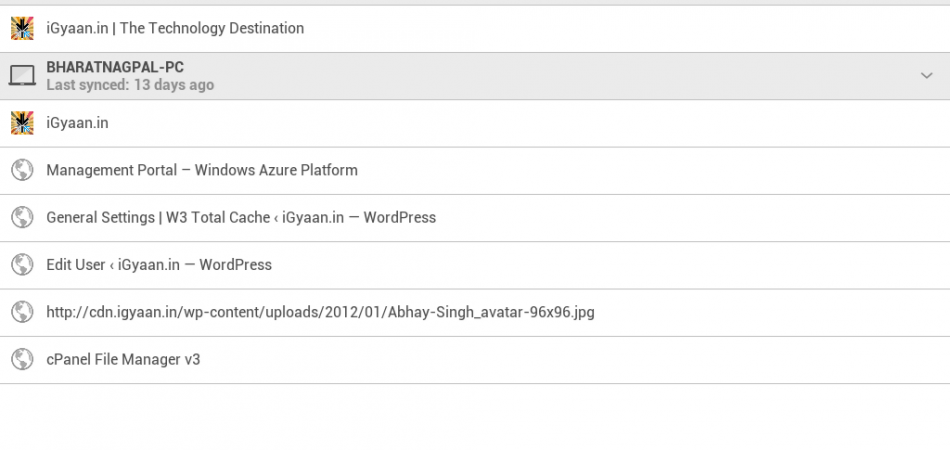The height and width of the screenshot is (450, 950).
Task: Click the favicon next to iGyaan.in tab
Action: point(22,123)
